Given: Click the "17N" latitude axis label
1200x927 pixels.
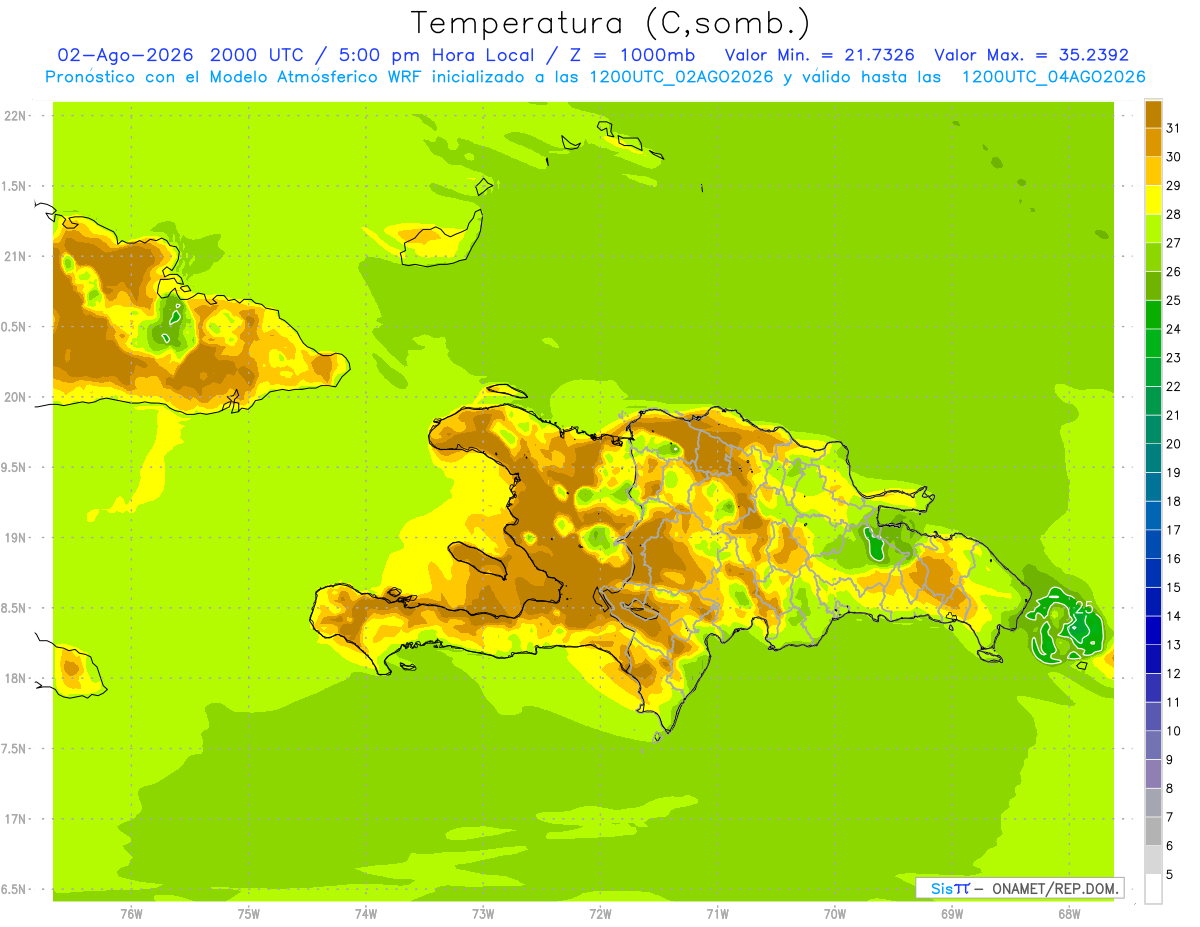Looking at the screenshot, I should pyautogui.click(x=17, y=819).
